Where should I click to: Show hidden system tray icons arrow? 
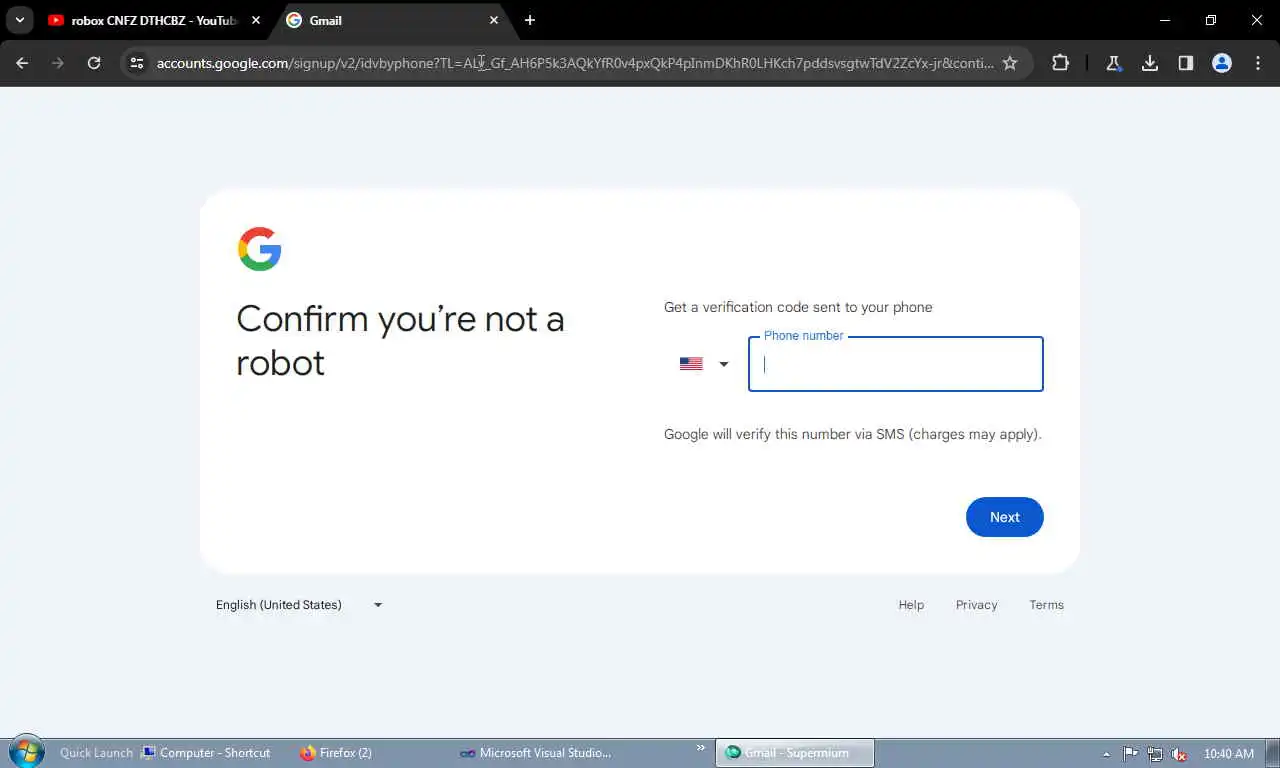1106,754
